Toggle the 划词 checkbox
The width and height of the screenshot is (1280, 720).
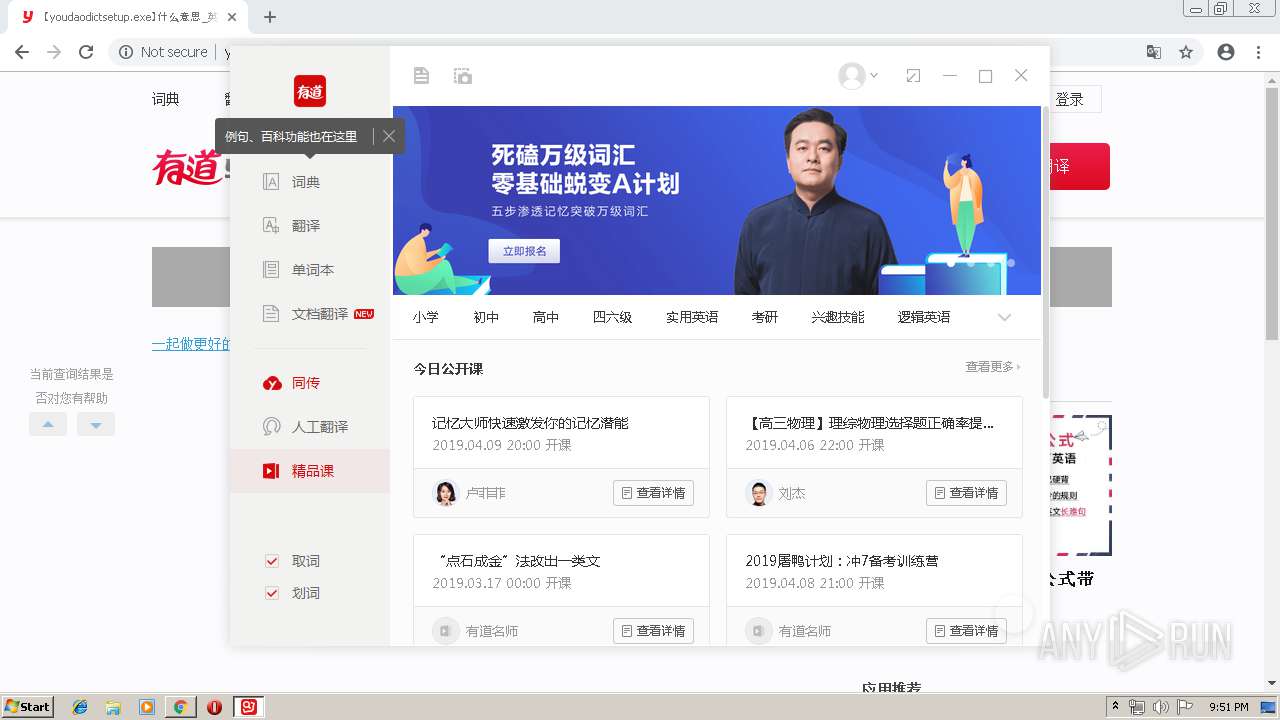(271, 593)
